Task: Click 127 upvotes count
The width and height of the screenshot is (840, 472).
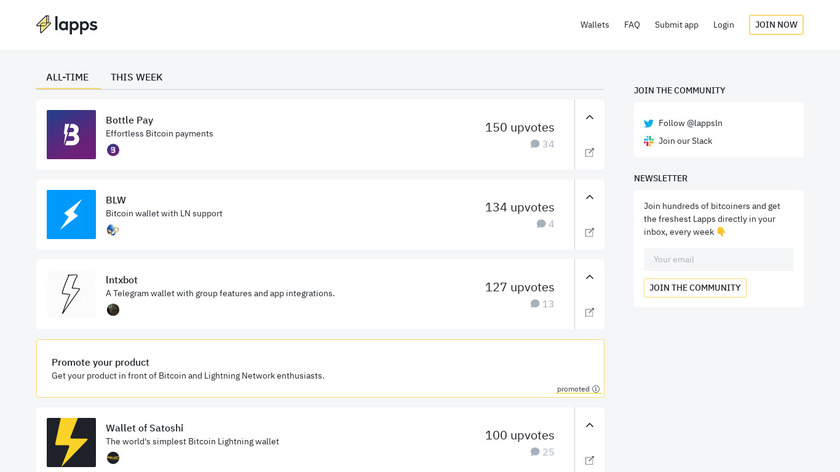Action: point(520,287)
